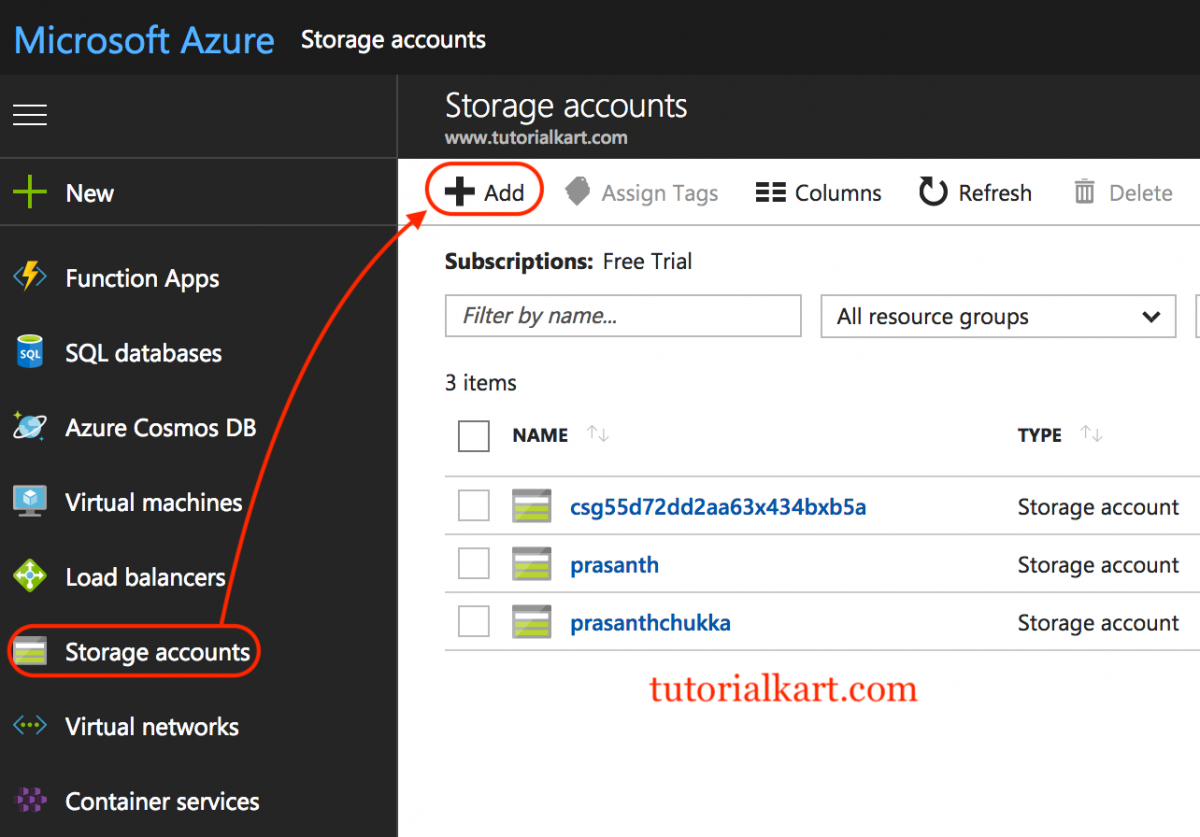Click the Refresh button

click(975, 192)
